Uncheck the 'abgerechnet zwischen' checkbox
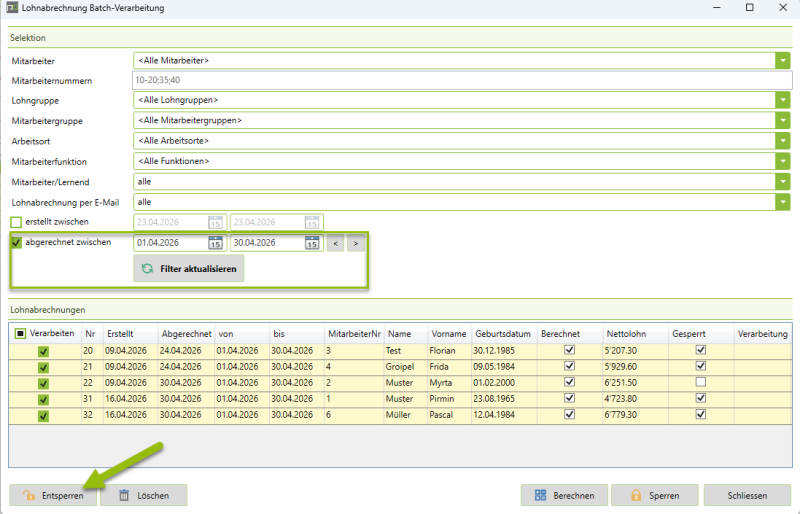This screenshot has height=514, width=800. tap(16, 242)
